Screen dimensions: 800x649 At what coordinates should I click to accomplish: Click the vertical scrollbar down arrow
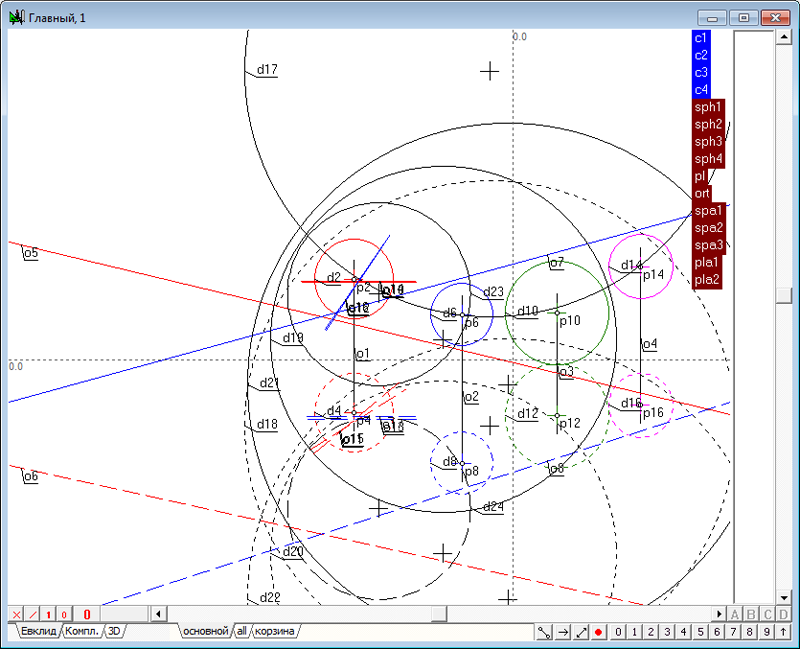tap(783, 597)
